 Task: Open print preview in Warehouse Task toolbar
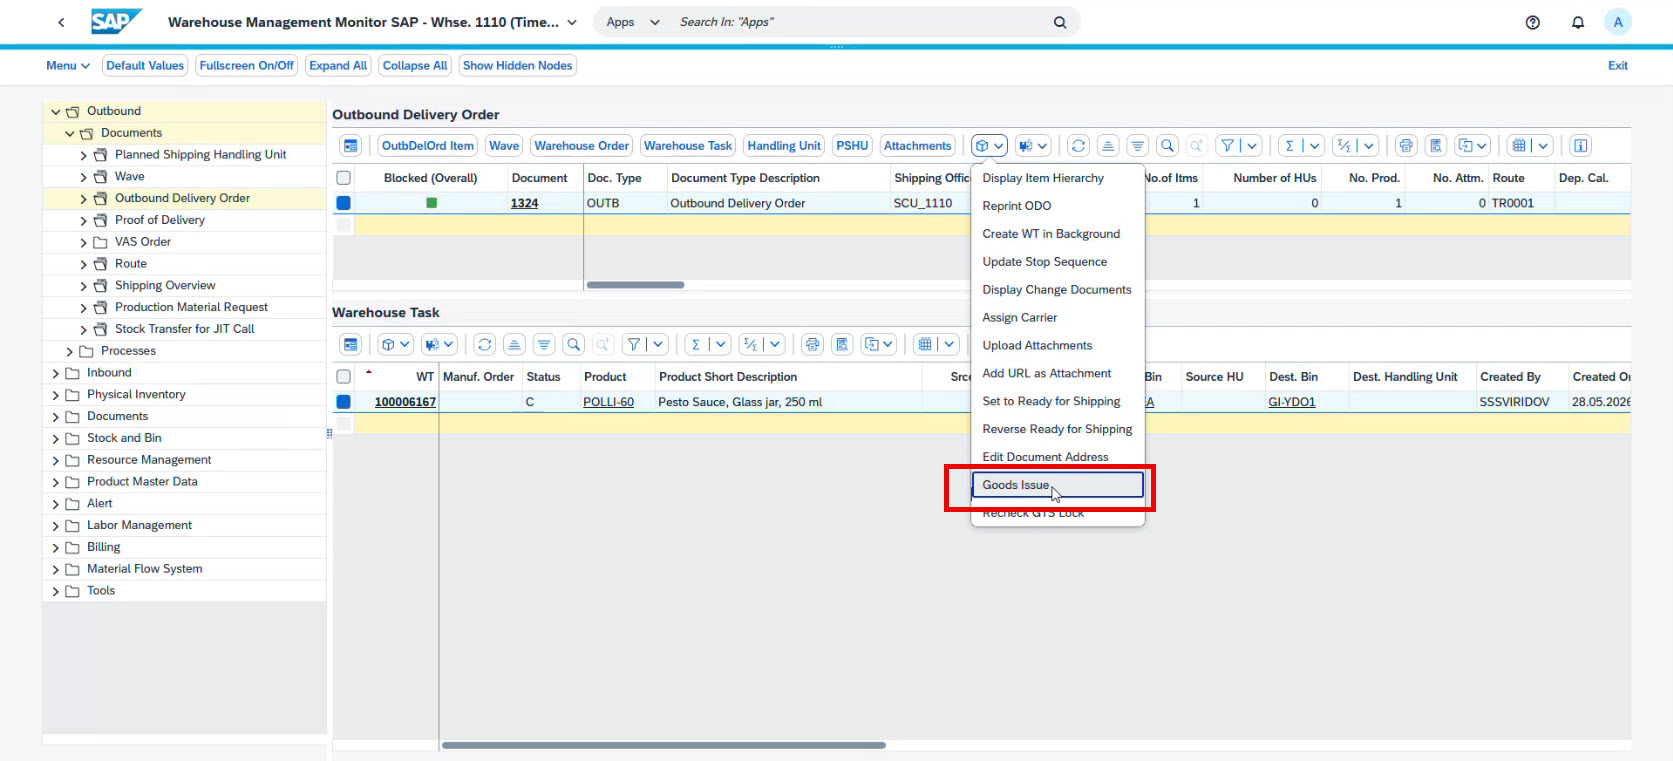point(843,345)
